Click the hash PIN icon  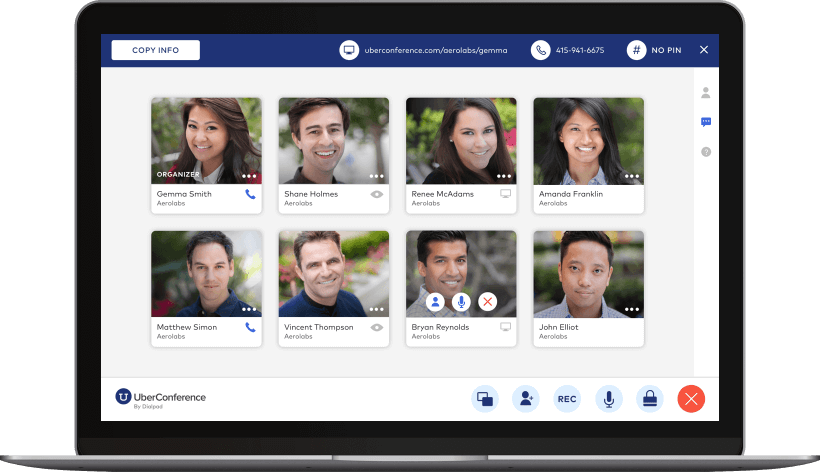[636, 50]
